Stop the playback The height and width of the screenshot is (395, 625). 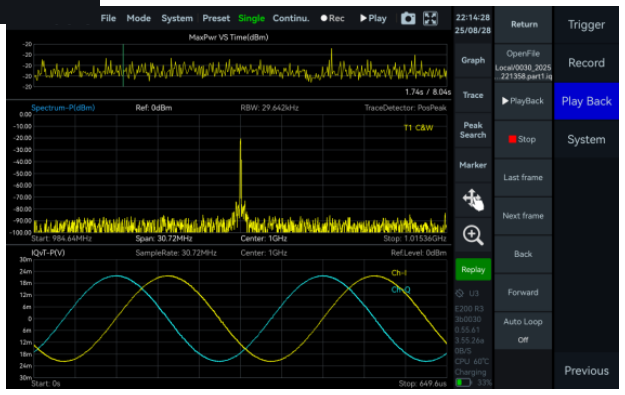click(x=523, y=140)
